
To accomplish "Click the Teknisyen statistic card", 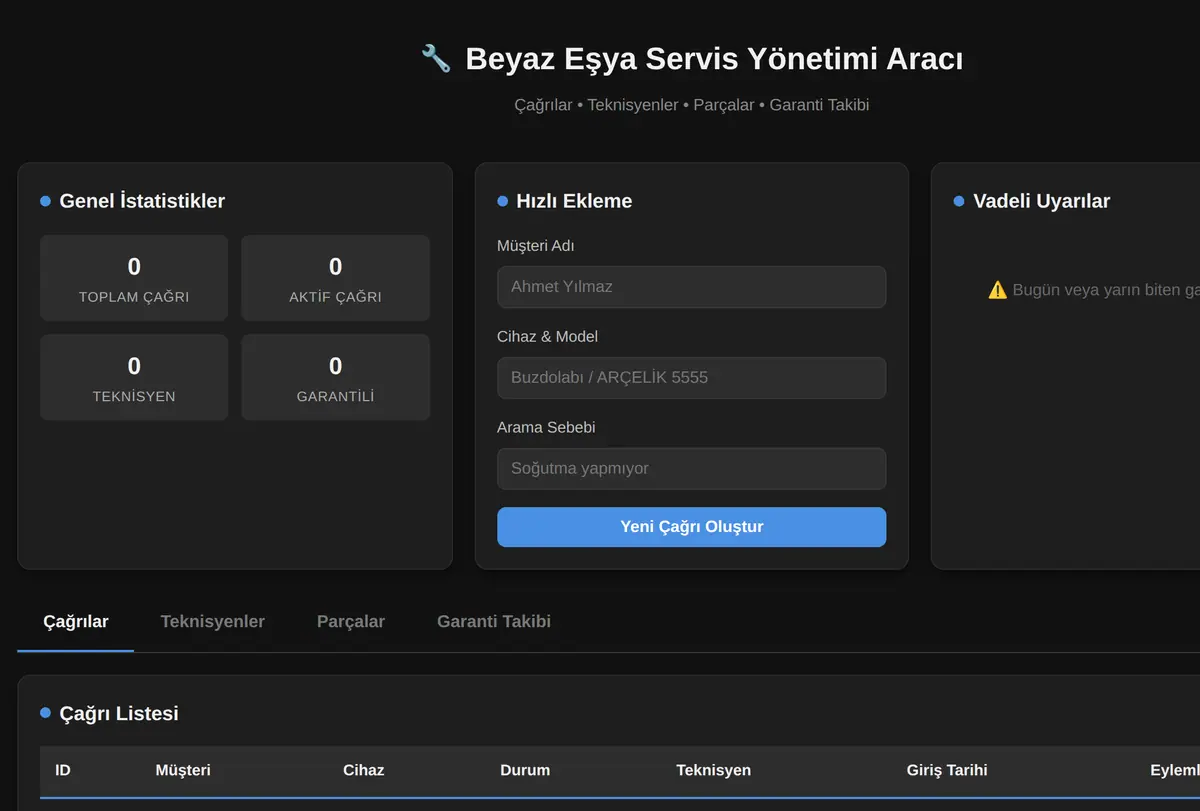I will tap(134, 377).
